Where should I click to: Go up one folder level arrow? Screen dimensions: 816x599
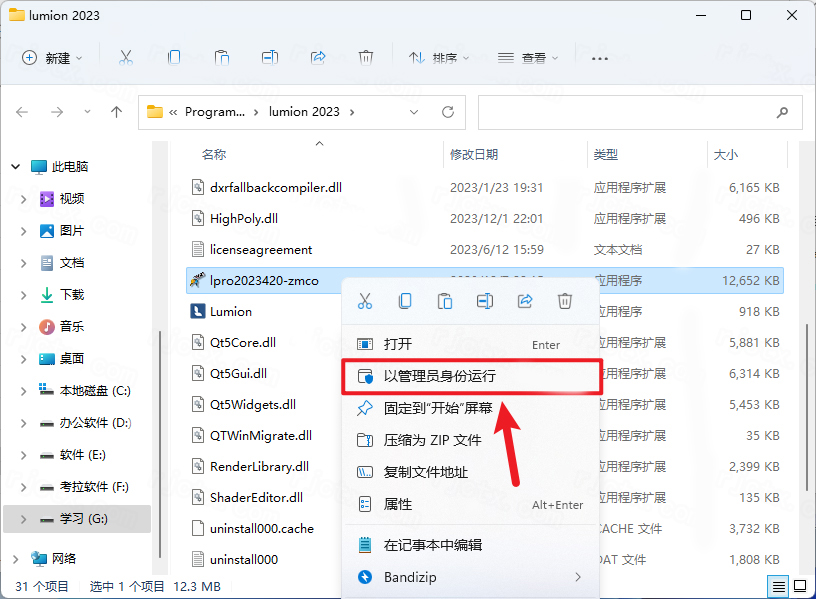point(117,112)
